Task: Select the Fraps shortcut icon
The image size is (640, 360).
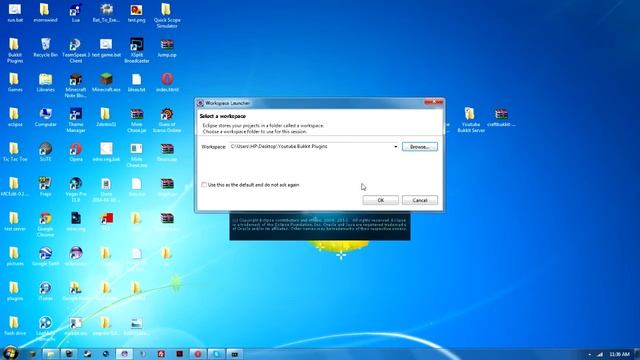Action: pos(45,187)
